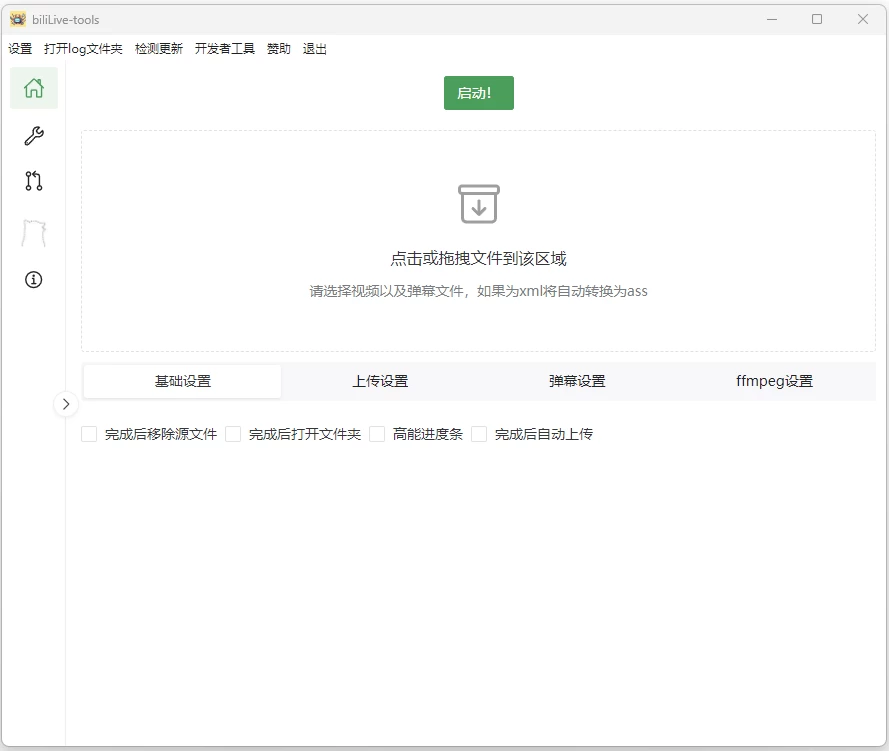The width and height of the screenshot is (889, 751).
Task: Select the Home icon in the sidebar
Action: point(33,88)
